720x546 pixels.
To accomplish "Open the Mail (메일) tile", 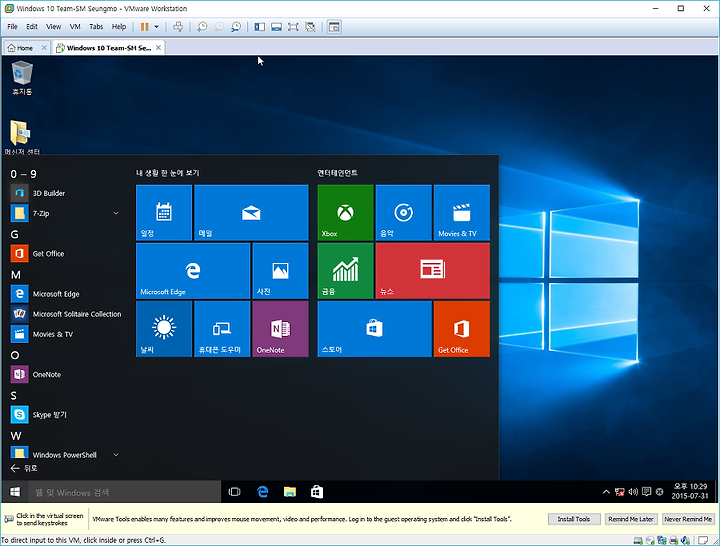I will pos(251,213).
